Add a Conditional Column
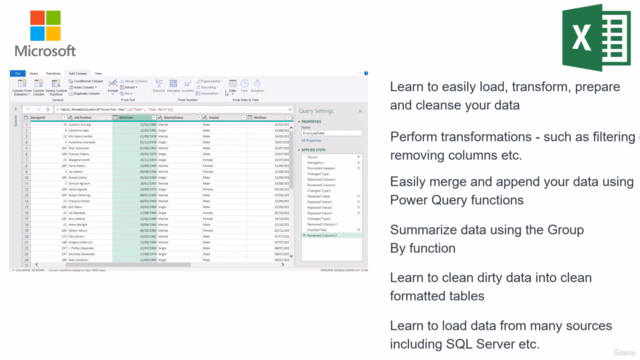 pyautogui.click(x=86, y=81)
